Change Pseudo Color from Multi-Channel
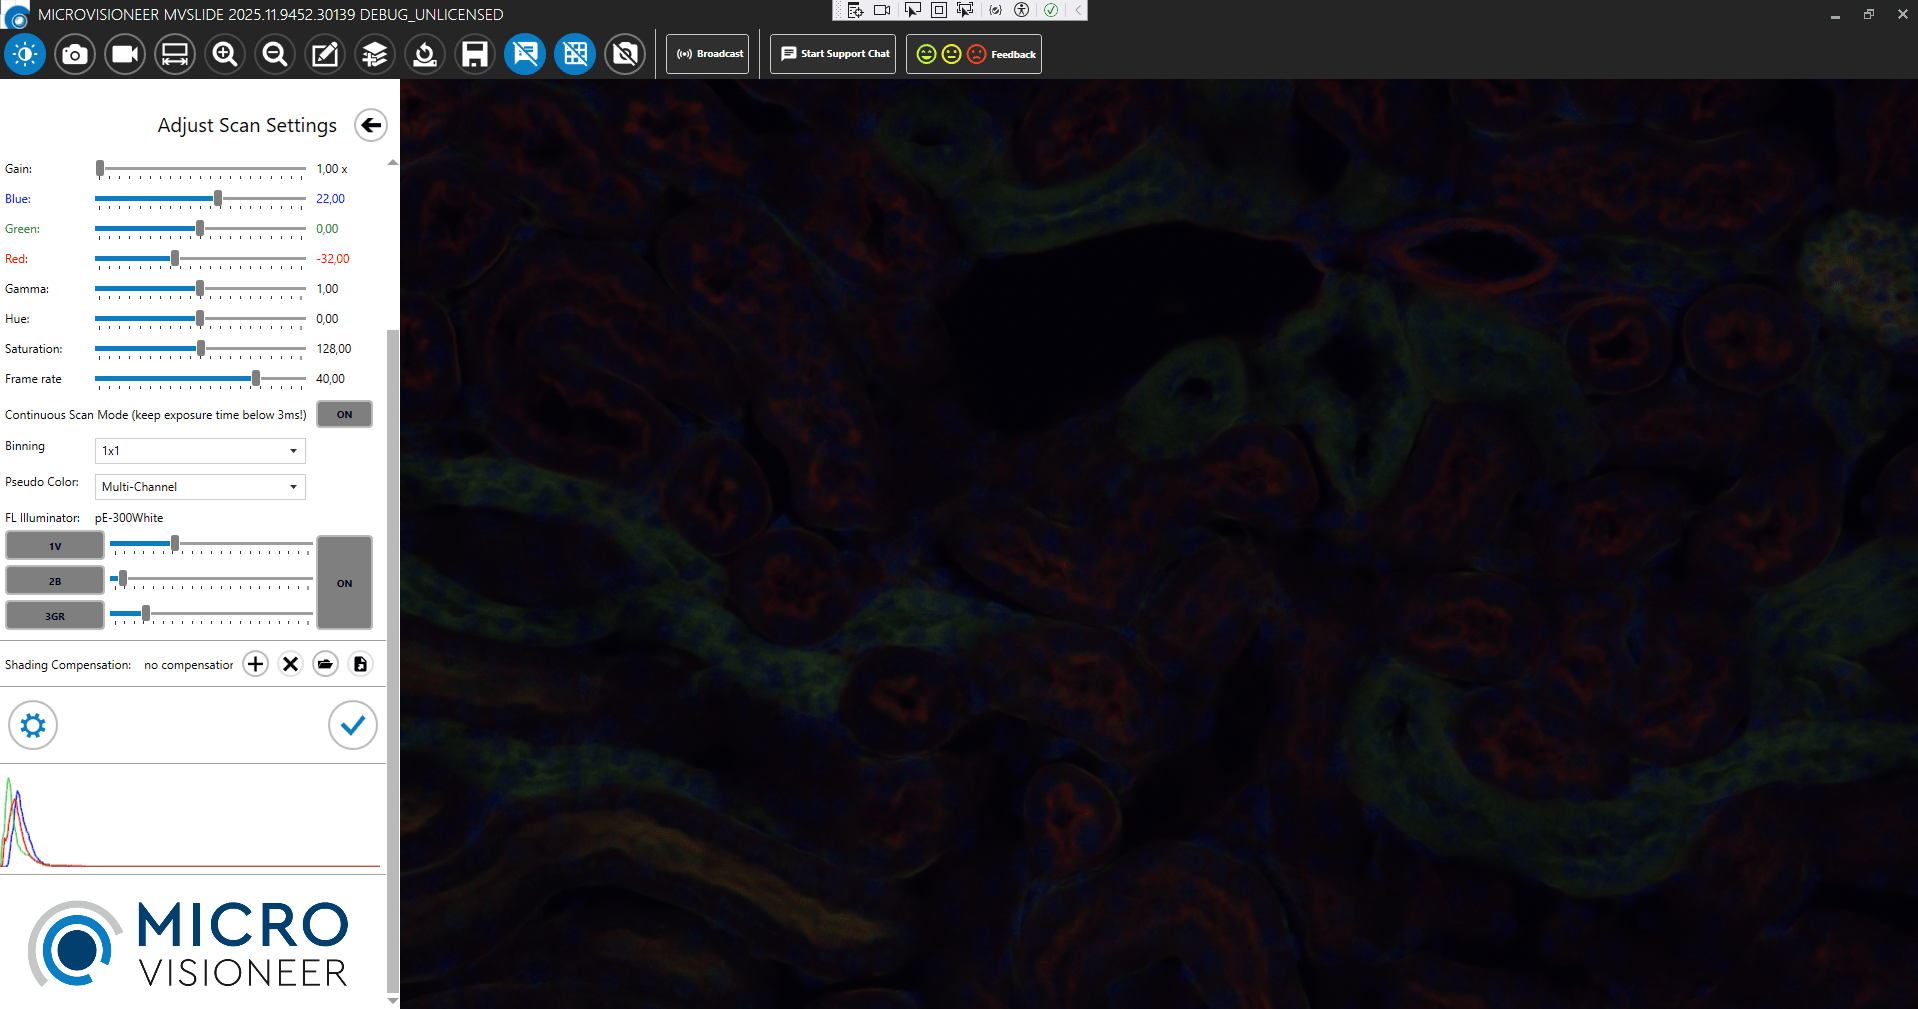 199,487
